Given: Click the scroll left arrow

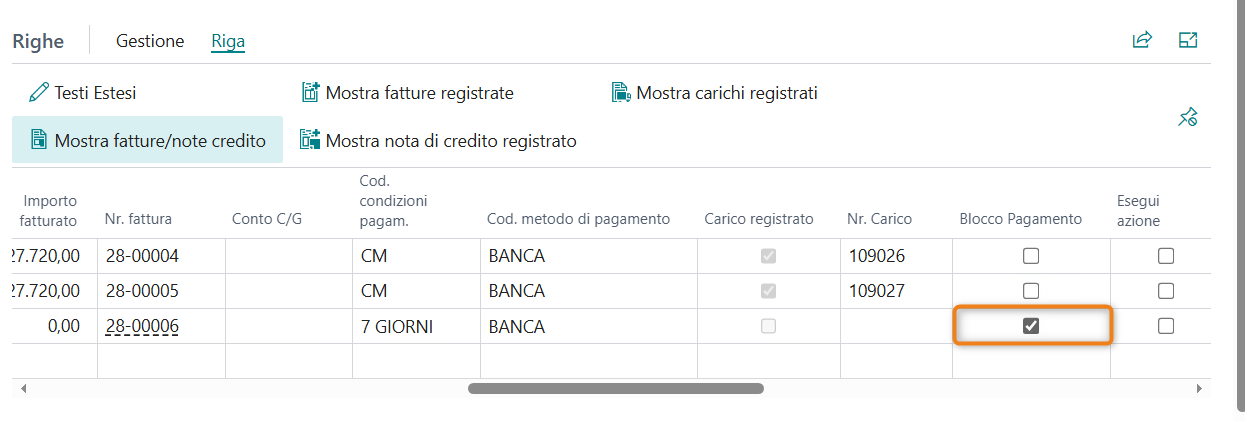Looking at the screenshot, I should coord(24,388).
